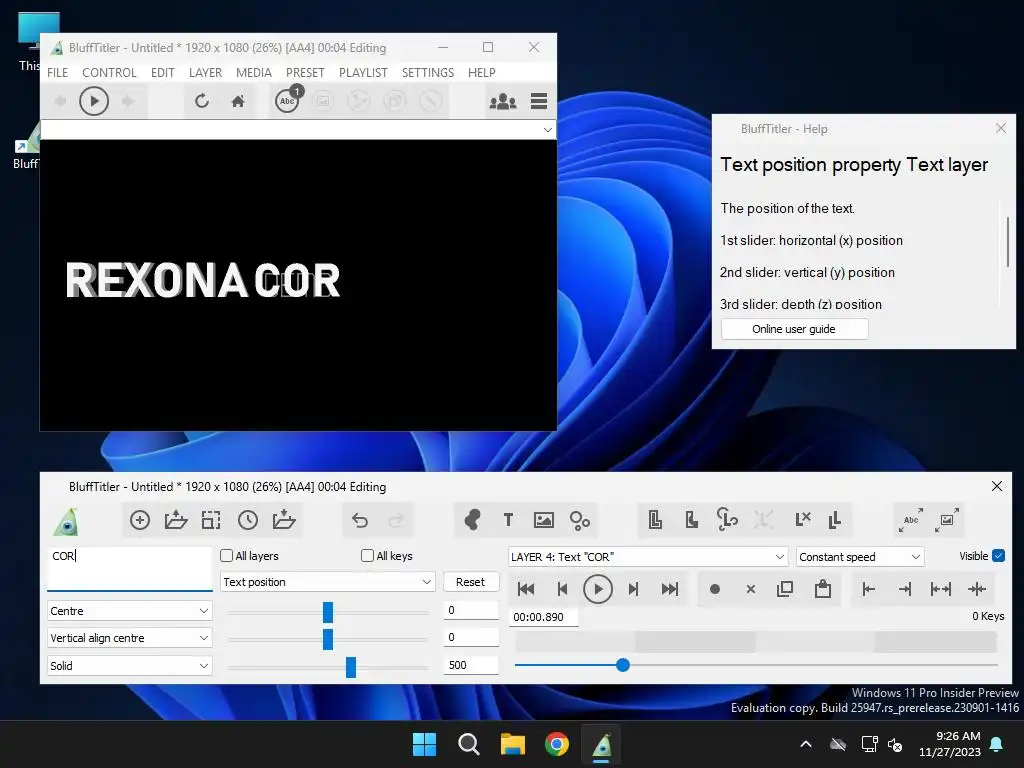Jump to last key with fast-forward button
The image size is (1024, 768).
(669, 589)
